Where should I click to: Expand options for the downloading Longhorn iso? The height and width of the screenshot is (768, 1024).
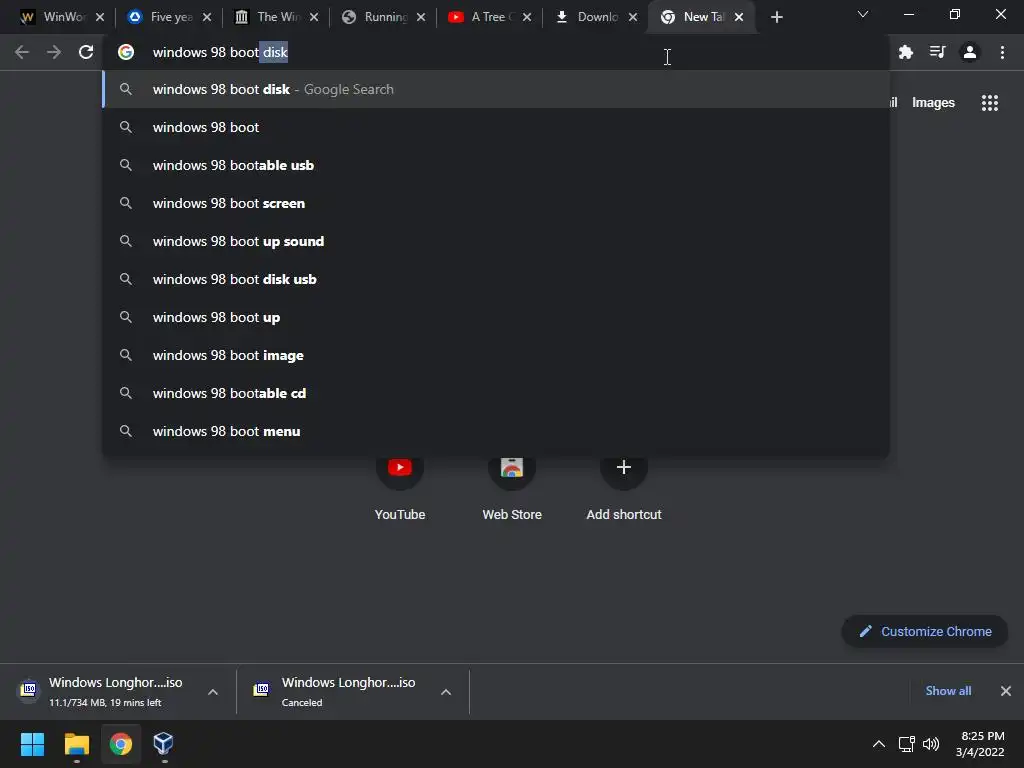[213, 692]
